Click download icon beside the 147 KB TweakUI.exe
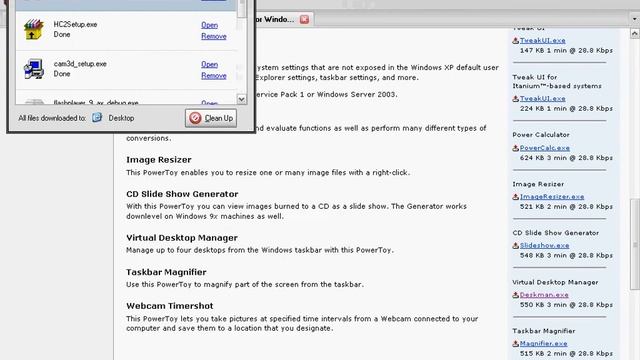This screenshot has width=640, height=360. click(x=516, y=40)
